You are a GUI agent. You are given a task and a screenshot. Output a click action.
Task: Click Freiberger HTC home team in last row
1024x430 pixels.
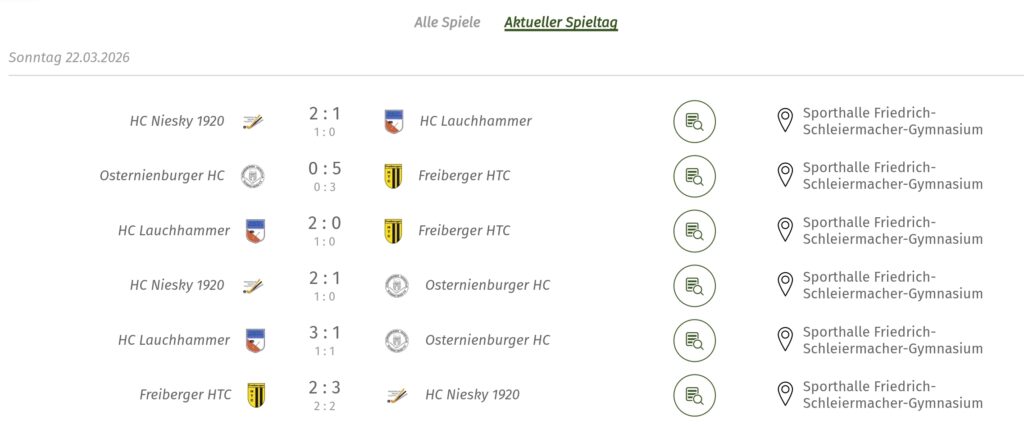point(185,395)
